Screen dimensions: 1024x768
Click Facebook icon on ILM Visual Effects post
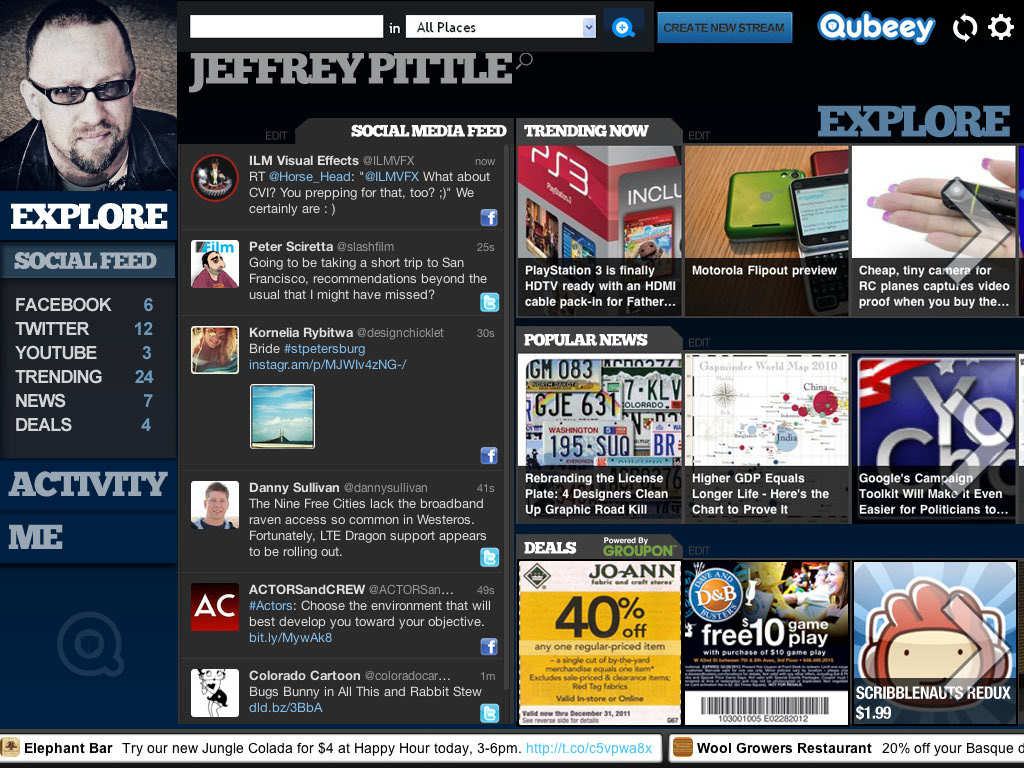point(489,217)
